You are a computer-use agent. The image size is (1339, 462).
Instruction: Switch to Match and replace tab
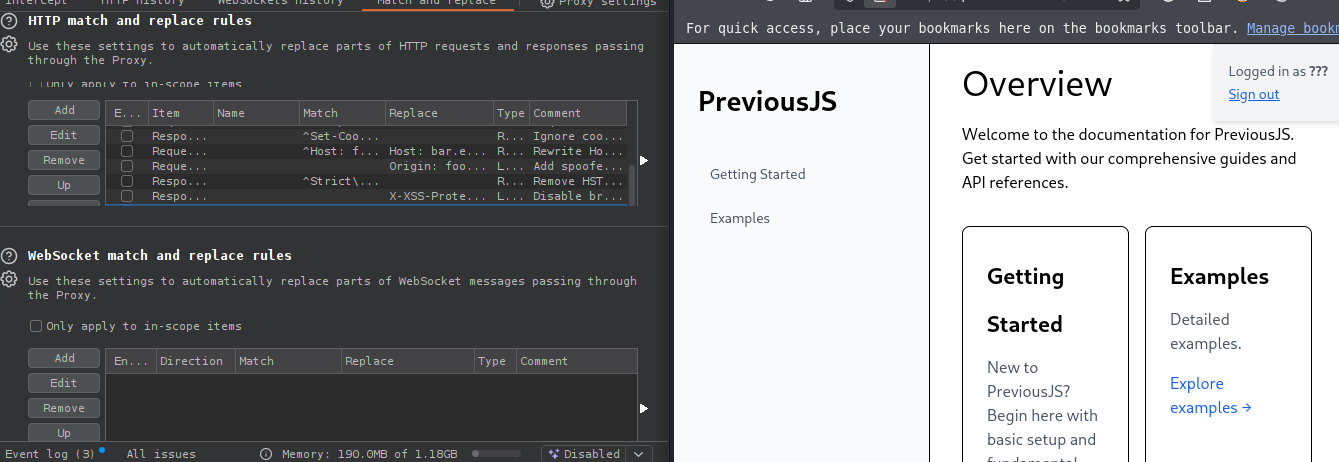436,3
